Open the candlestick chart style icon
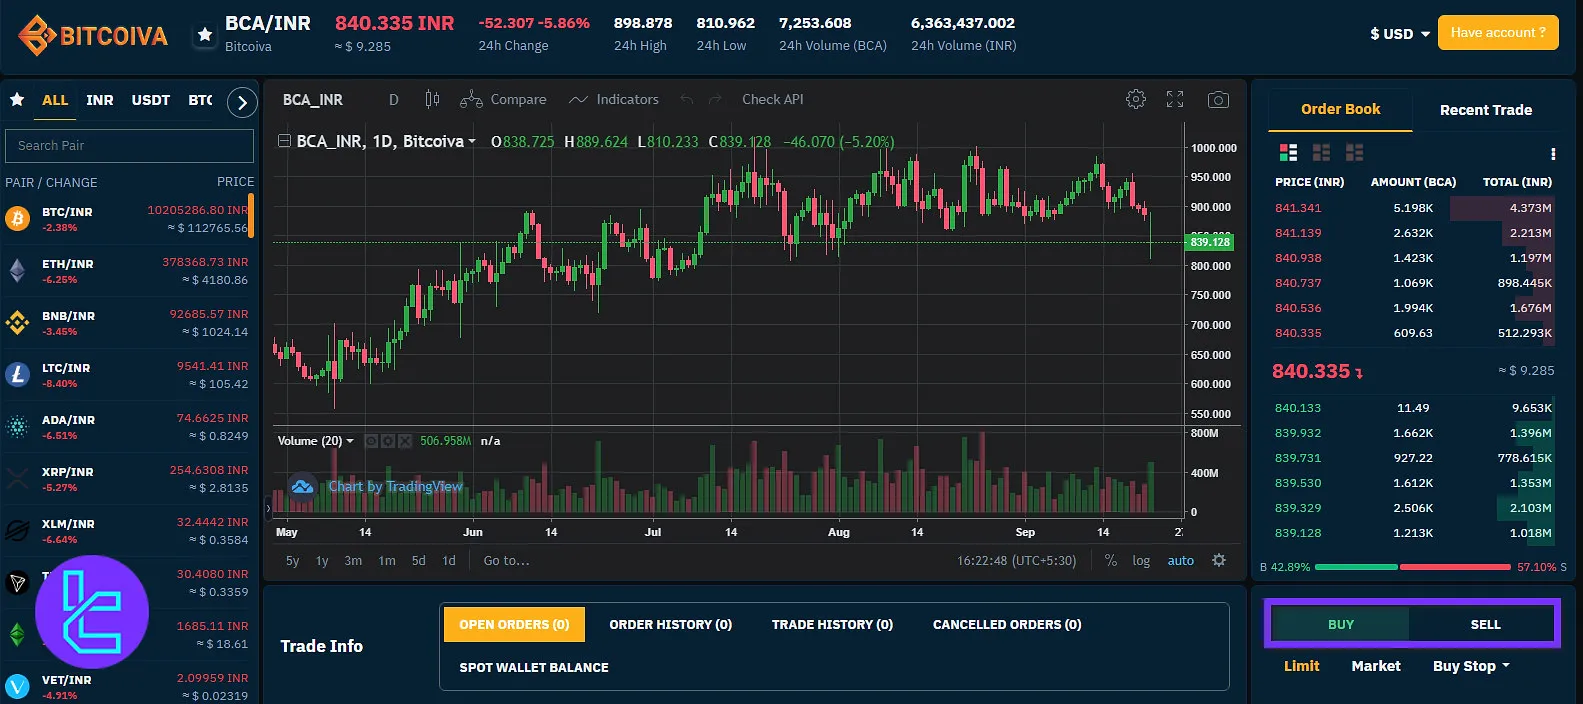Image resolution: width=1583 pixels, height=704 pixels. pyautogui.click(x=432, y=99)
